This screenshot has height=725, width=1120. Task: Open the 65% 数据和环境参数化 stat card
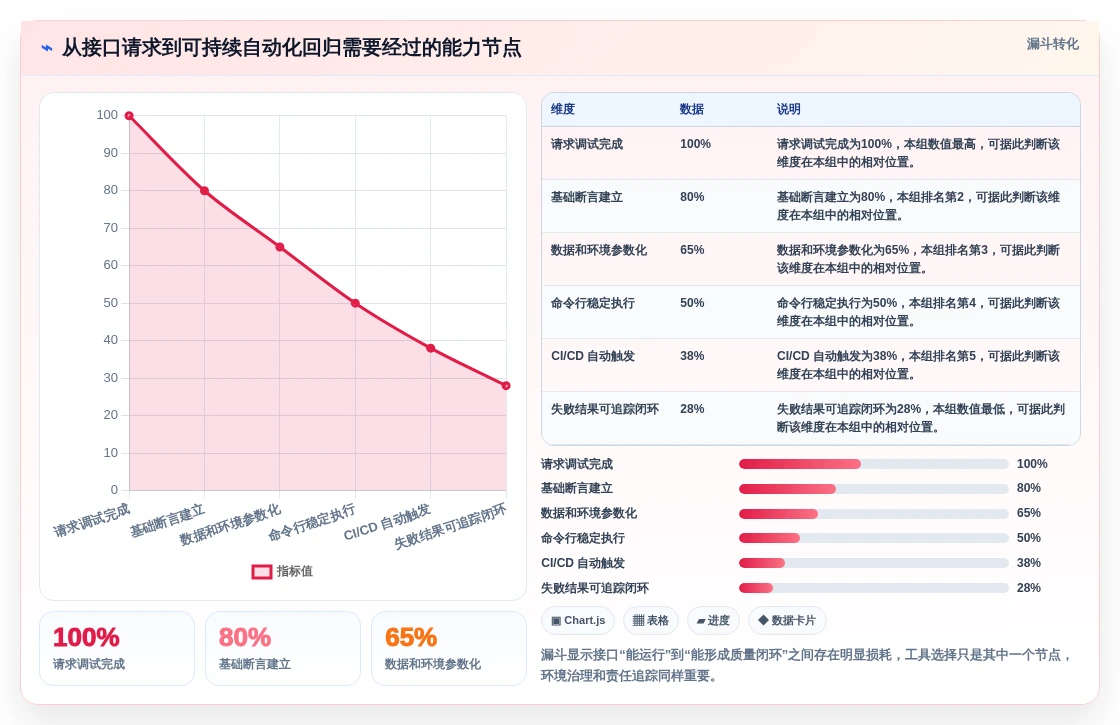pyautogui.click(x=449, y=649)
